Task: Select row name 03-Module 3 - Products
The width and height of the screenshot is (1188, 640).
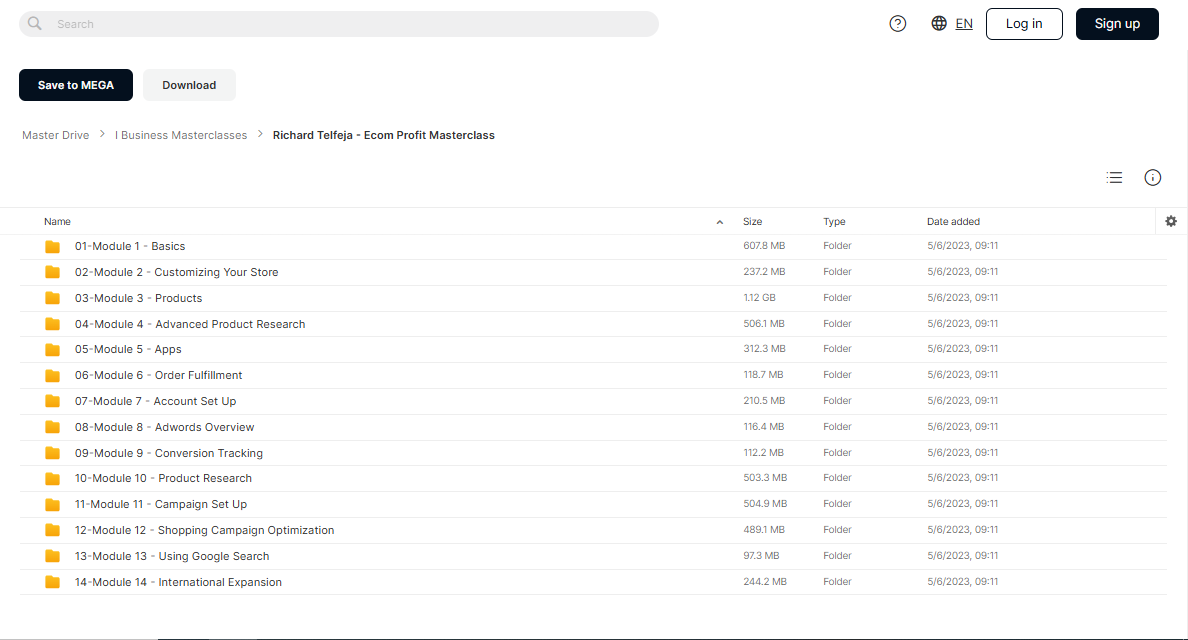Action: coord(139,298)
